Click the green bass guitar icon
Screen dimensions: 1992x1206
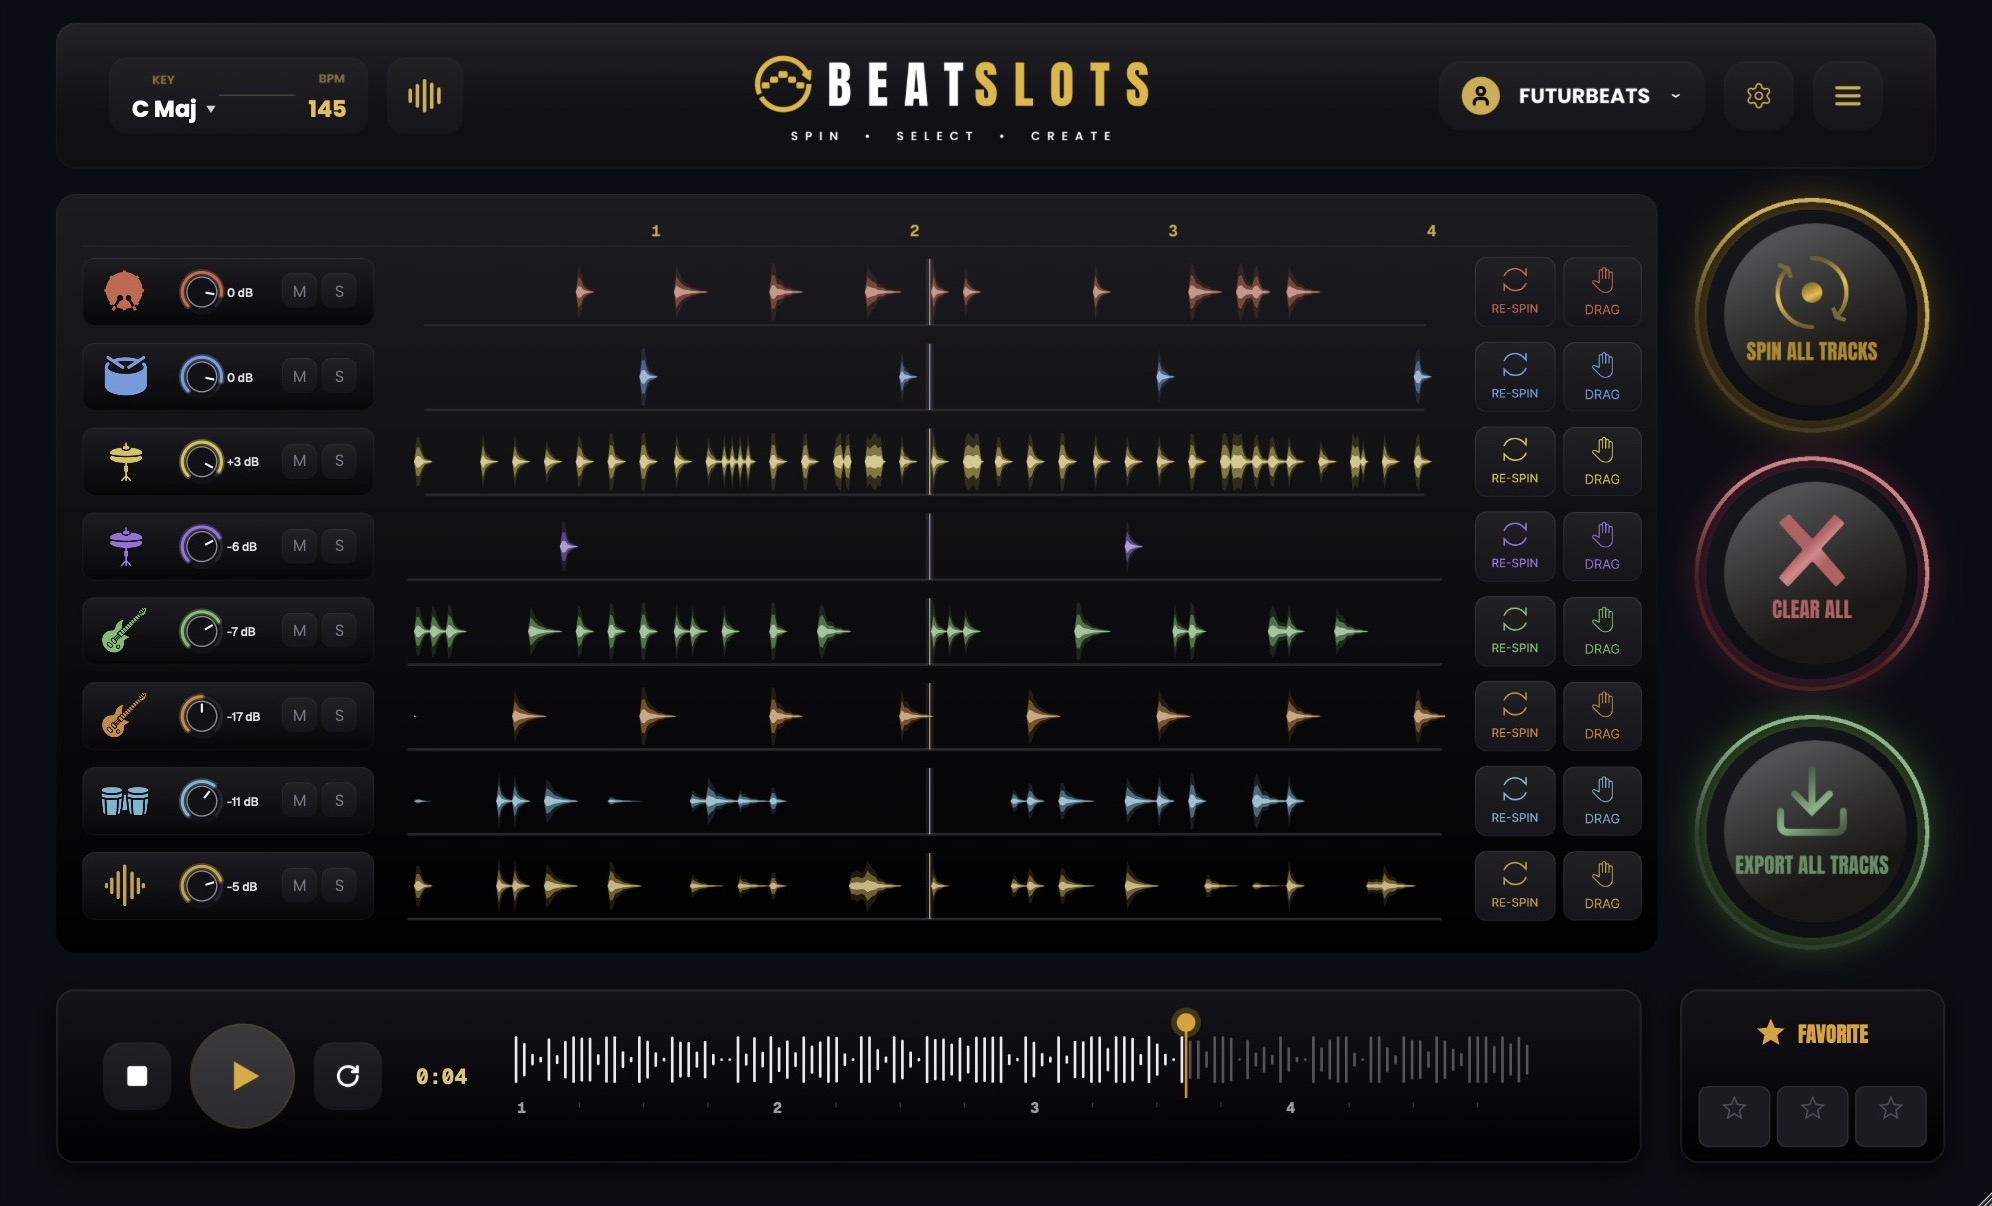pos(124,631)
